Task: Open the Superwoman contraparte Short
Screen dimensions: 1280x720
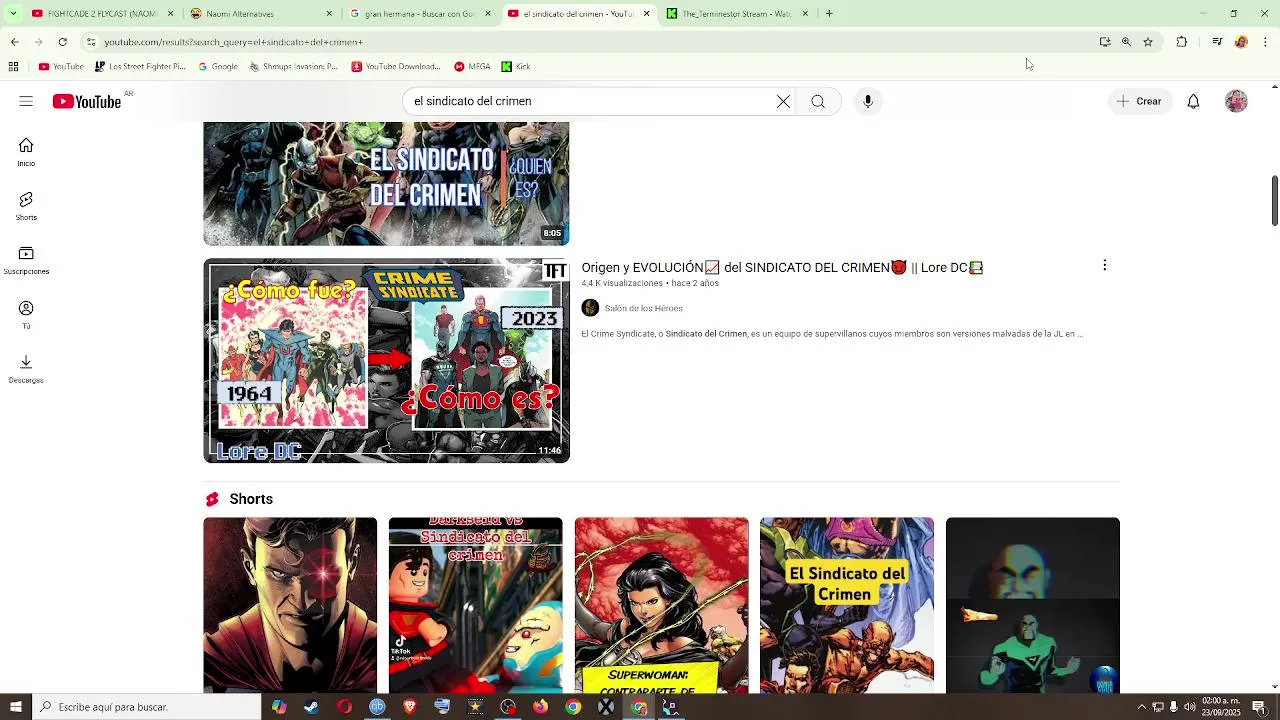Action: pos(662,605)
